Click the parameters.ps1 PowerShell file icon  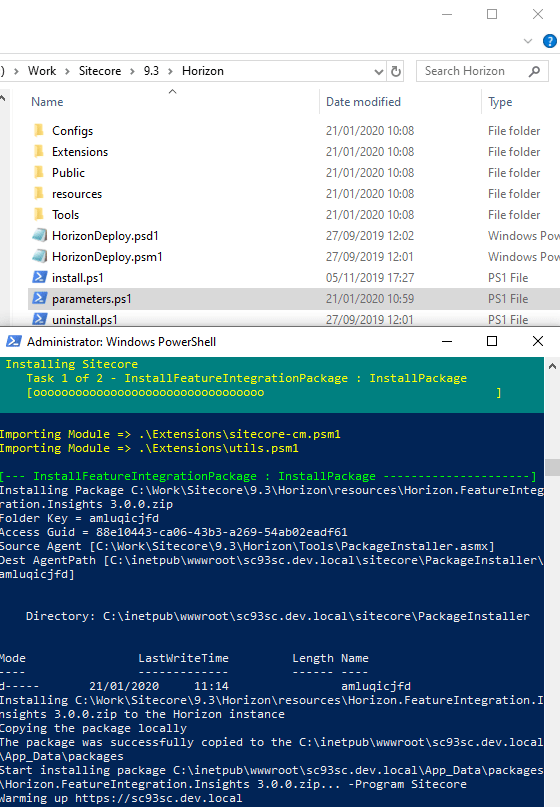[40, 299]
